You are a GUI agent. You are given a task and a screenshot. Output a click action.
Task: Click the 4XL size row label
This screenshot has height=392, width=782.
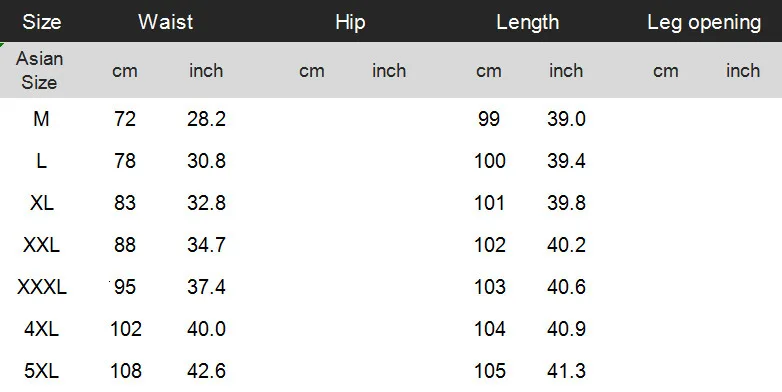tap(41, 329)
